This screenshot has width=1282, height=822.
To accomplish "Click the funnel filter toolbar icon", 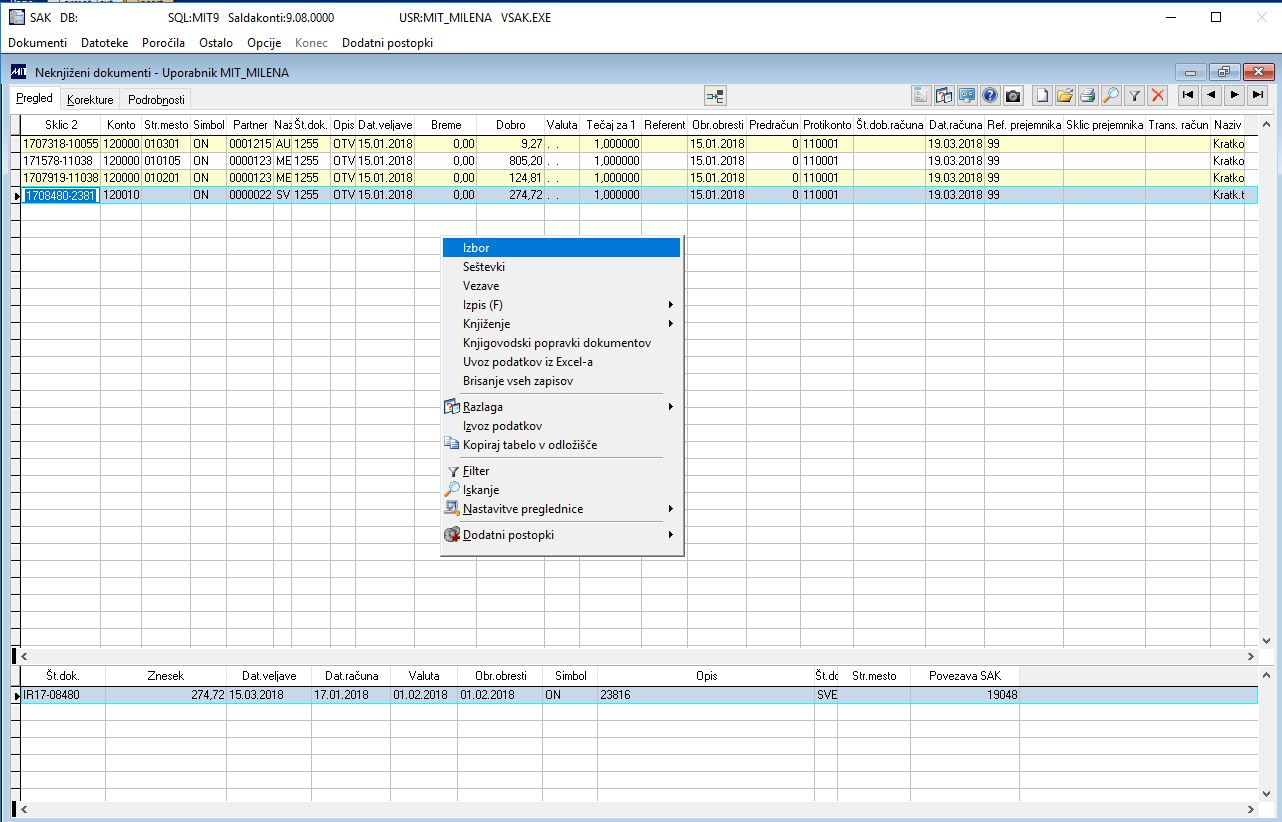I will (1135, 96).
